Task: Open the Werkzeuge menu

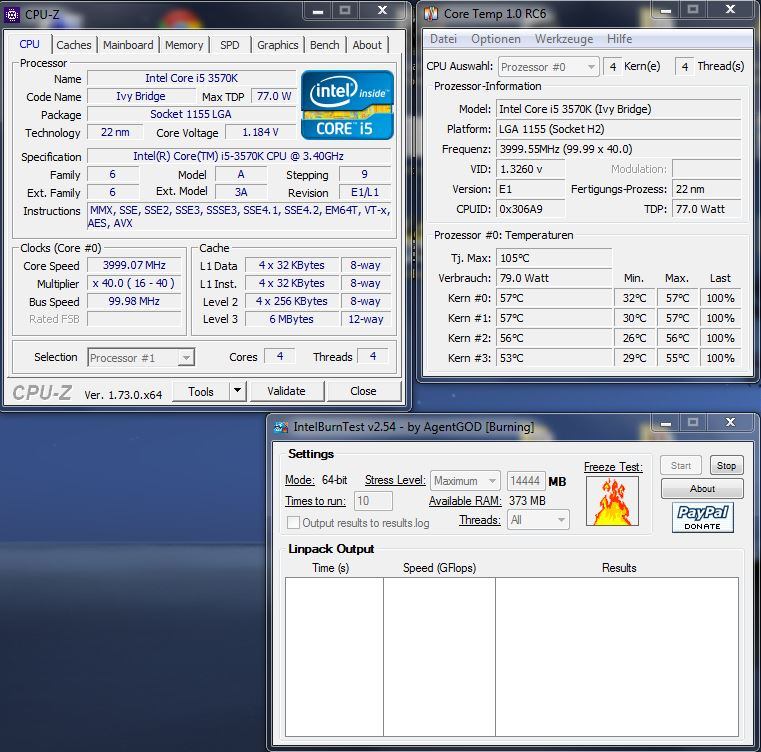Action: (563, 39)
